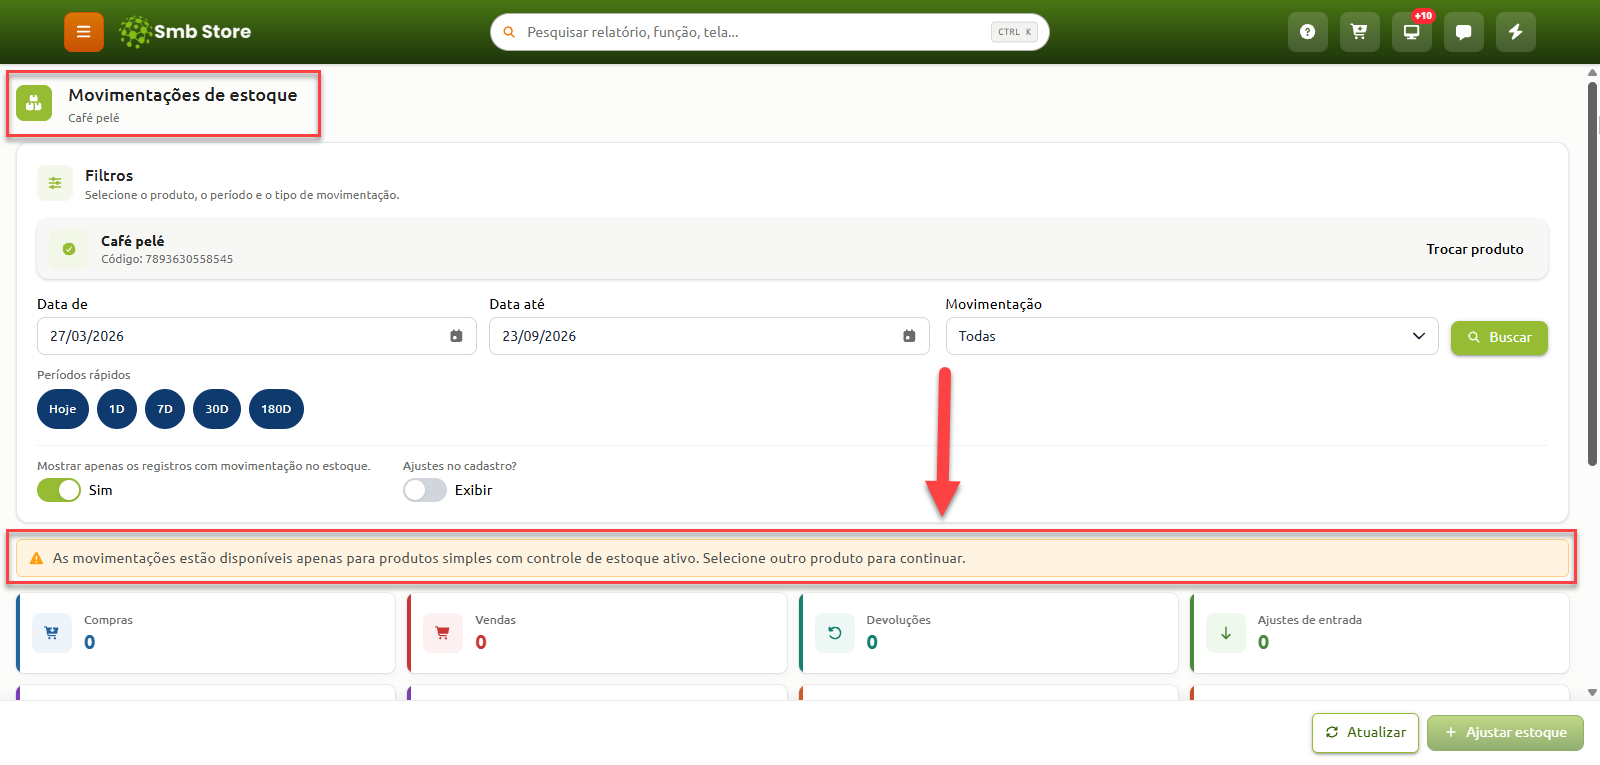
Task: Select the Hoje quick period
Action: click(x=63, y=409)
